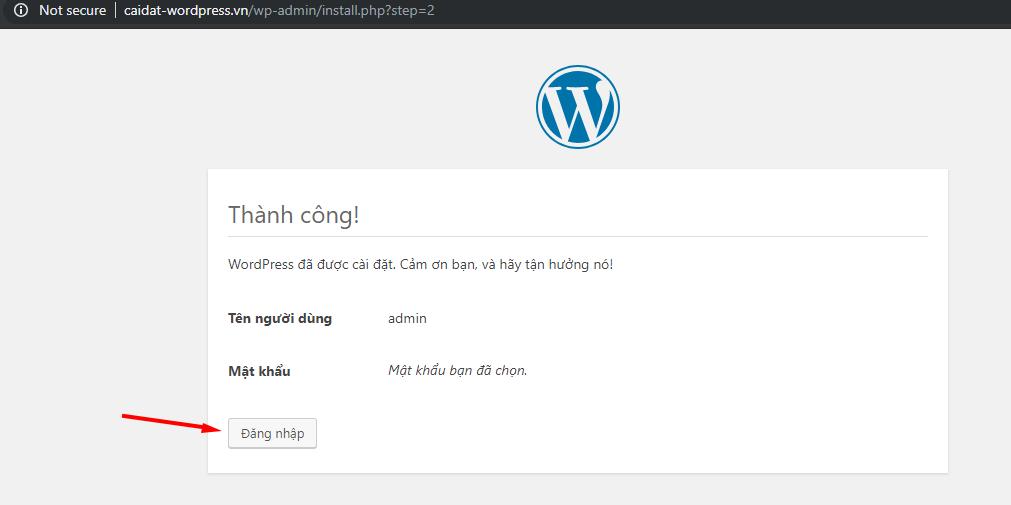1011x505 pixels.
Task: Click the WordPress đã được cài đặt message
Action: pos(420,265)
